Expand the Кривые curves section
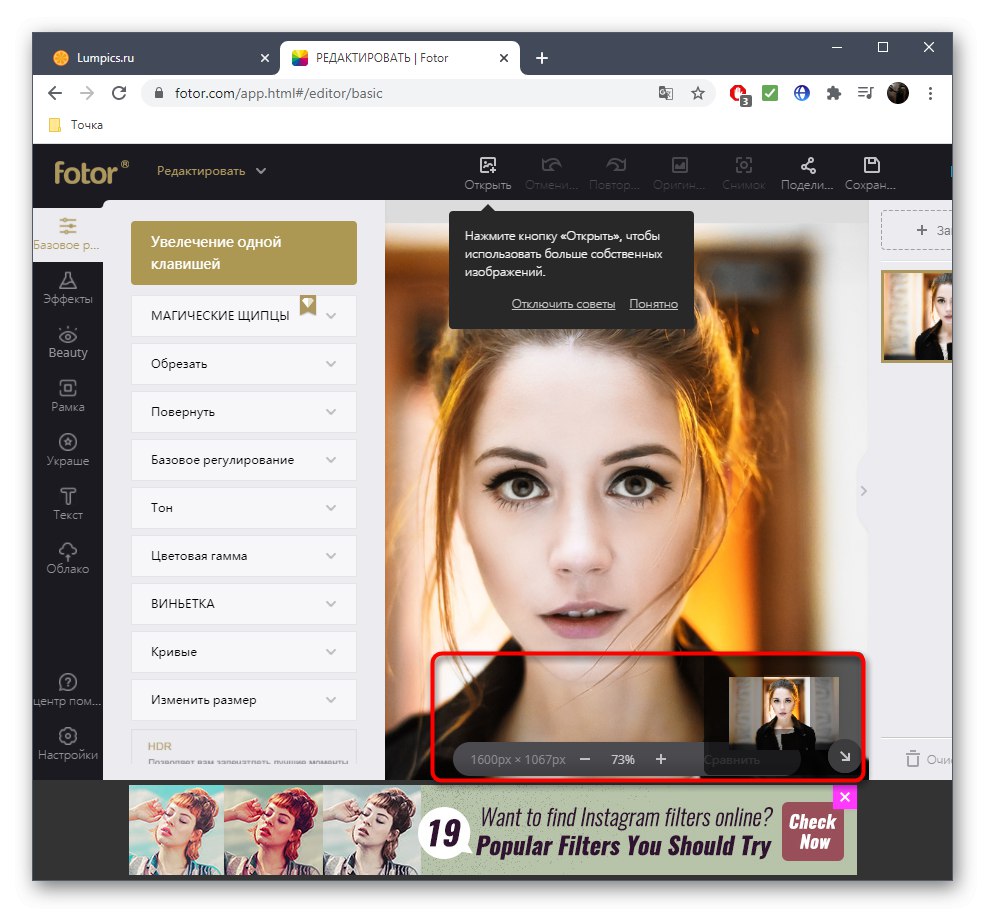This screenshot has width=985, height=913. pos(244,652)
